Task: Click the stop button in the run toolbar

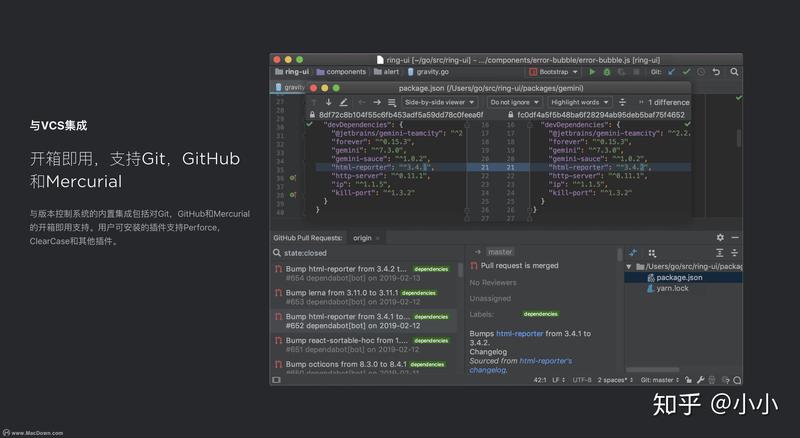Action: coord(636,72)
